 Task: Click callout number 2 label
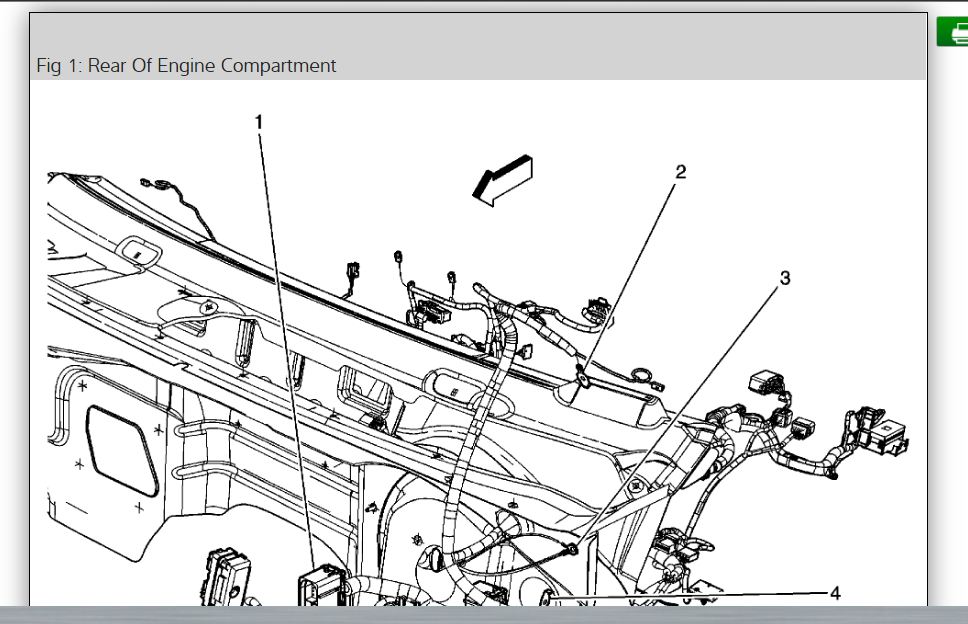pyautogui.click(x=680, y=172)
